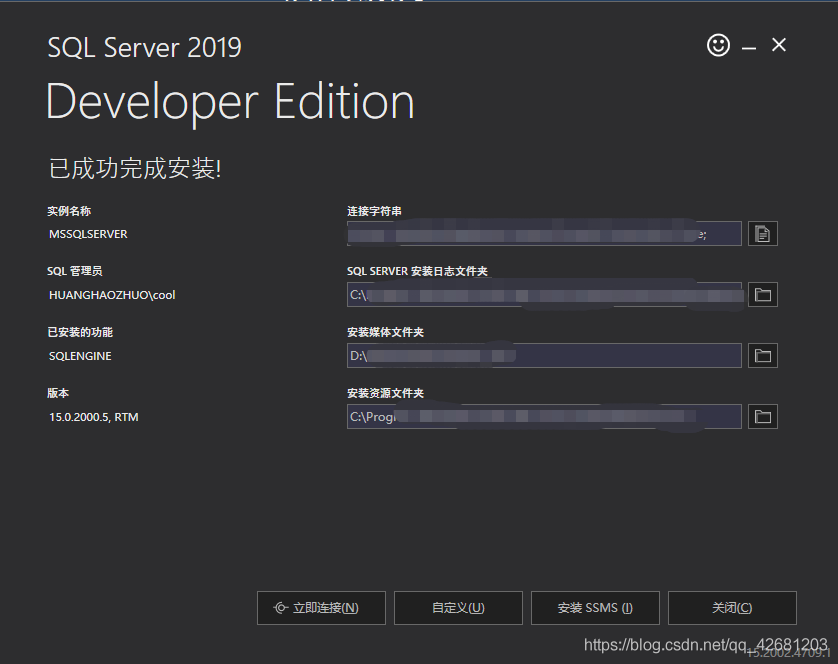Click the 安装 SSMS (I) button
Screen dimensions: 838x664
click(595, 608)
